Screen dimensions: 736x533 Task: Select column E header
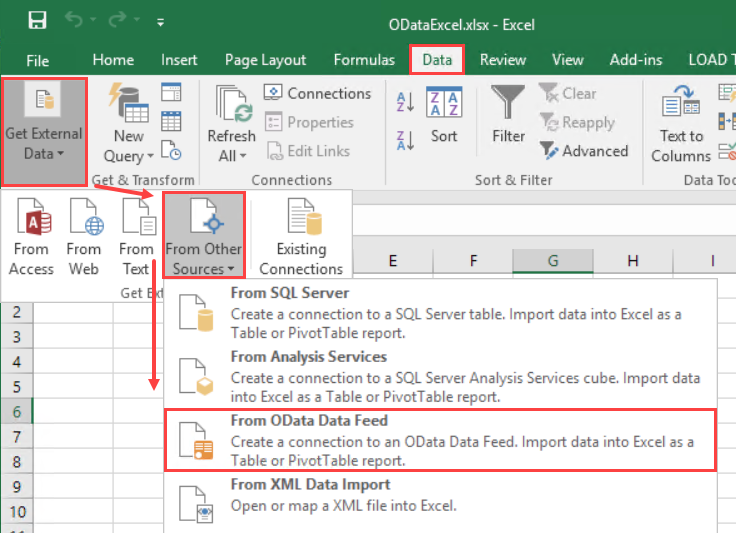[392, 260]
